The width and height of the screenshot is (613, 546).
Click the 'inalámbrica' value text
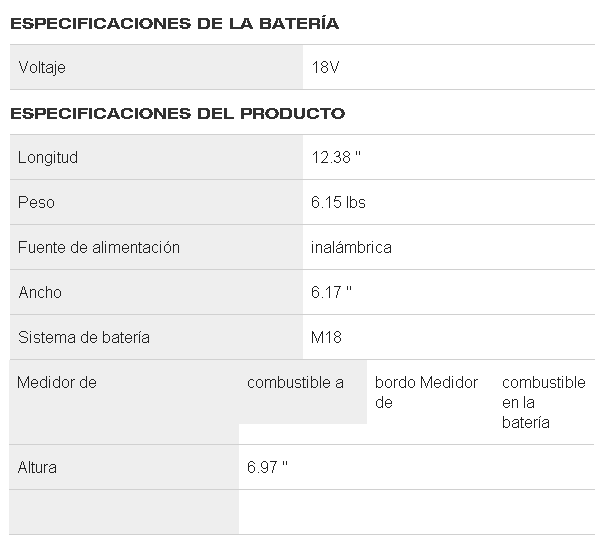(351, 247)
